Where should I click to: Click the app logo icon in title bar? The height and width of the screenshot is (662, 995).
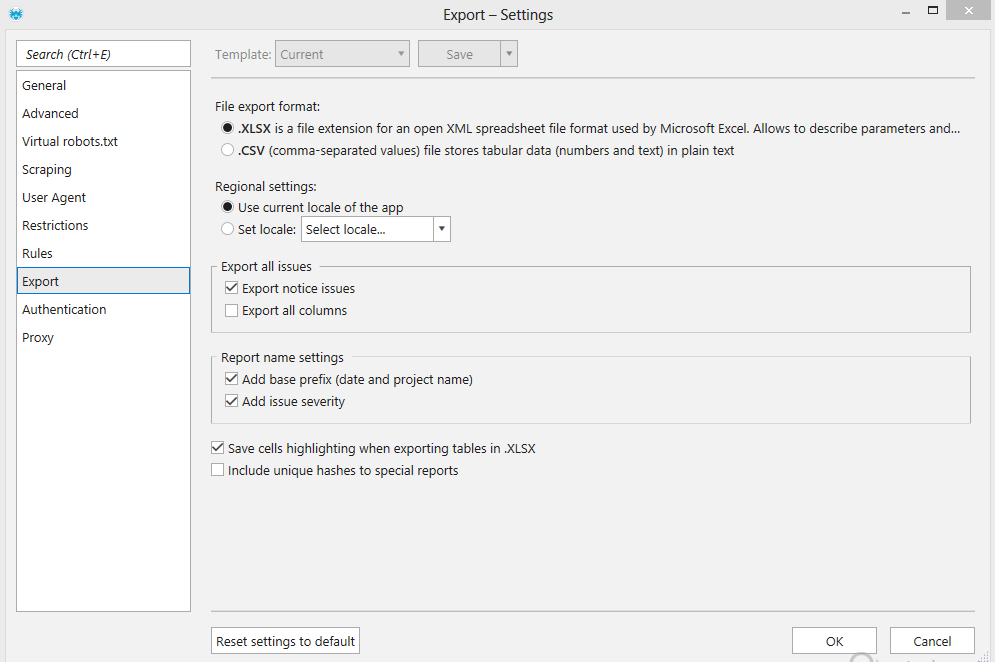(16, 13)
